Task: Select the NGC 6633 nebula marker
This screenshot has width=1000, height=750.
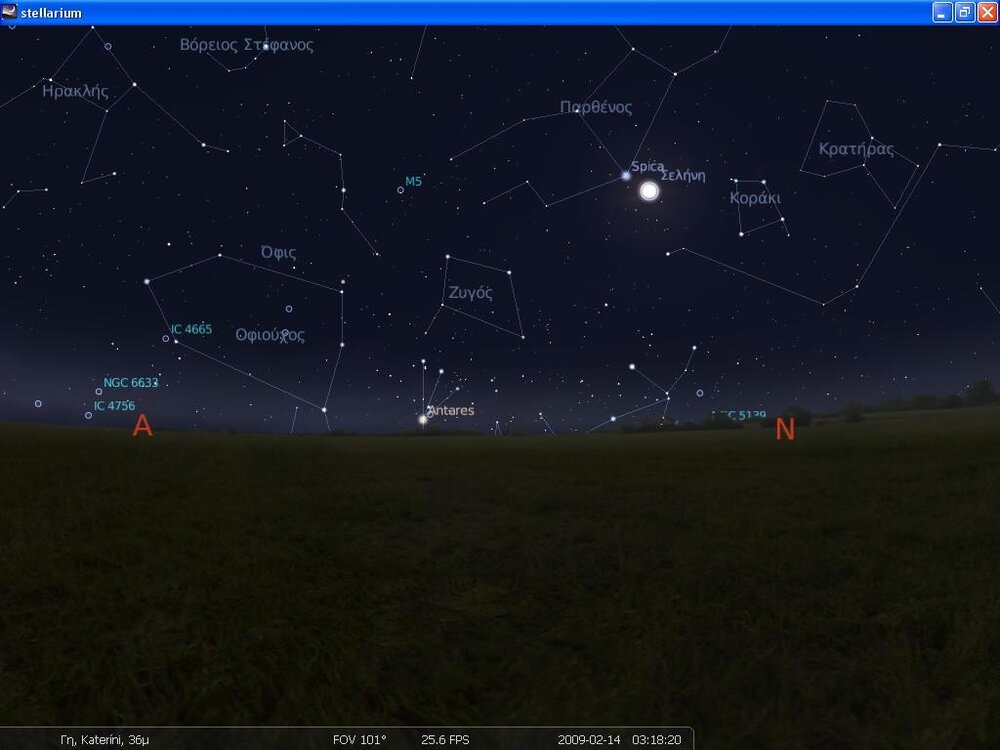Action: (x=99, y=391)
